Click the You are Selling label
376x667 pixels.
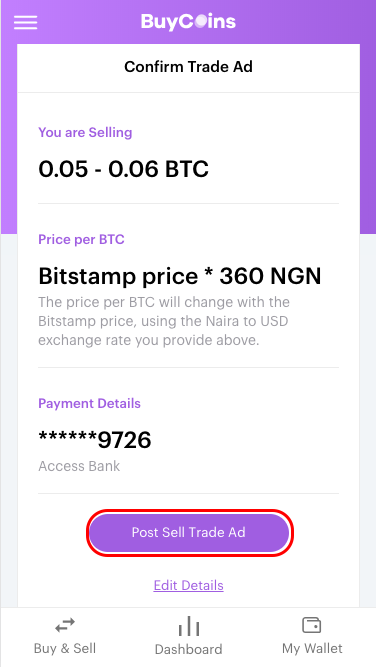pyautogui.click(x=85, y=132)
